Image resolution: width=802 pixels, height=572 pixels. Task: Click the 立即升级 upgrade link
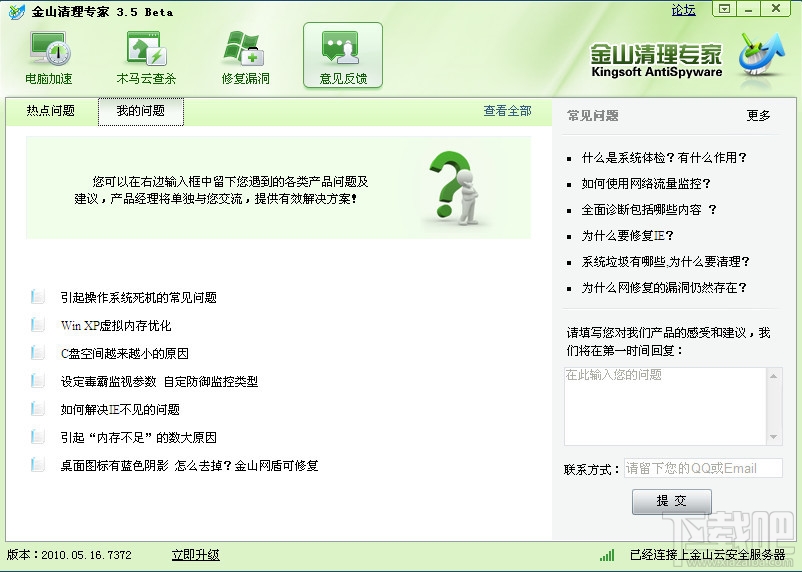click(x=195, y=555)
